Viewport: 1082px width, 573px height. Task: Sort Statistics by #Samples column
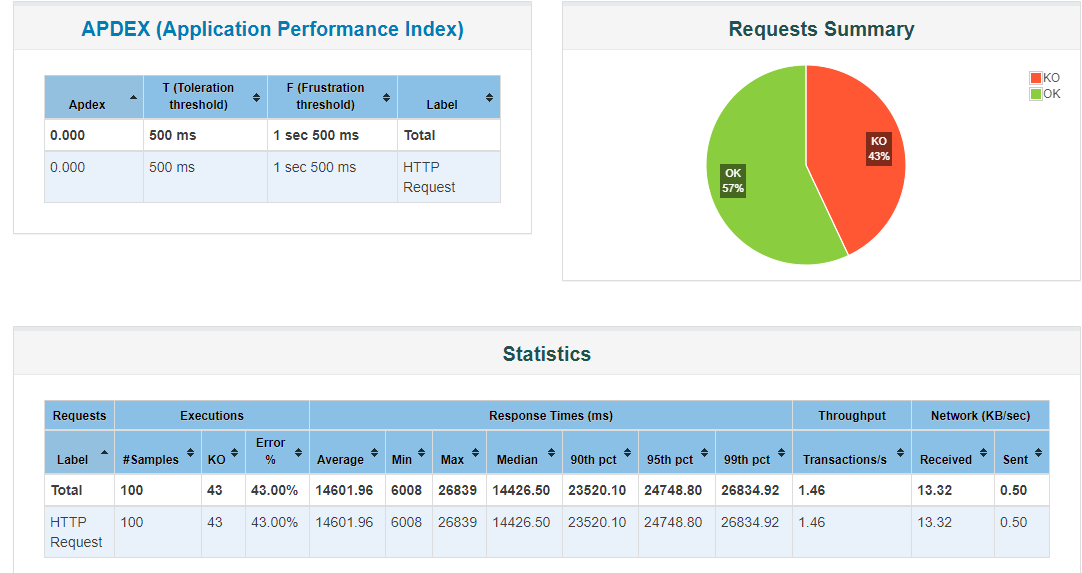coord(157,453)
